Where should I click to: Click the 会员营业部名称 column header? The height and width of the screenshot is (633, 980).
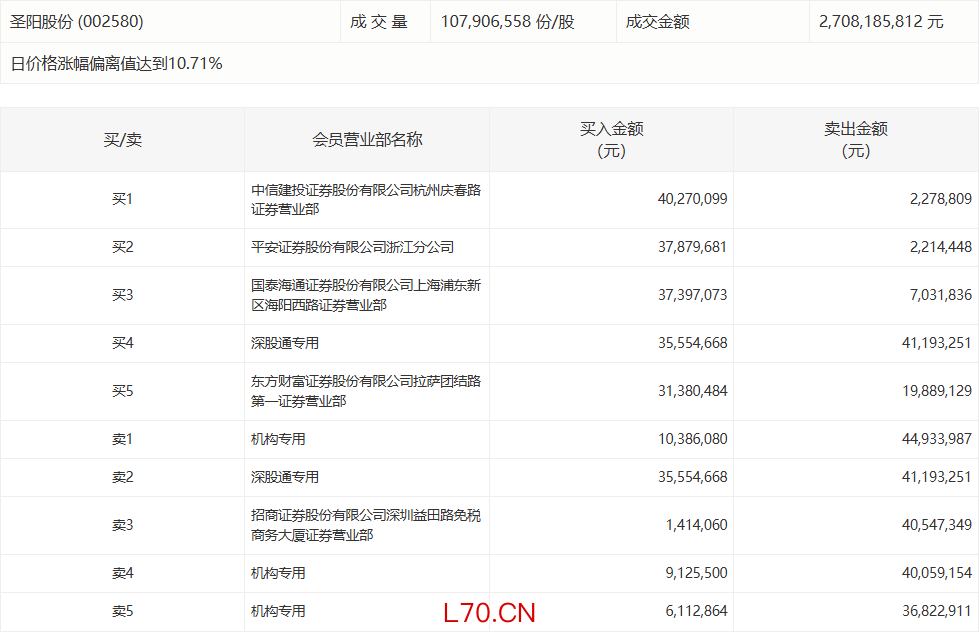[x=367, y=140]
